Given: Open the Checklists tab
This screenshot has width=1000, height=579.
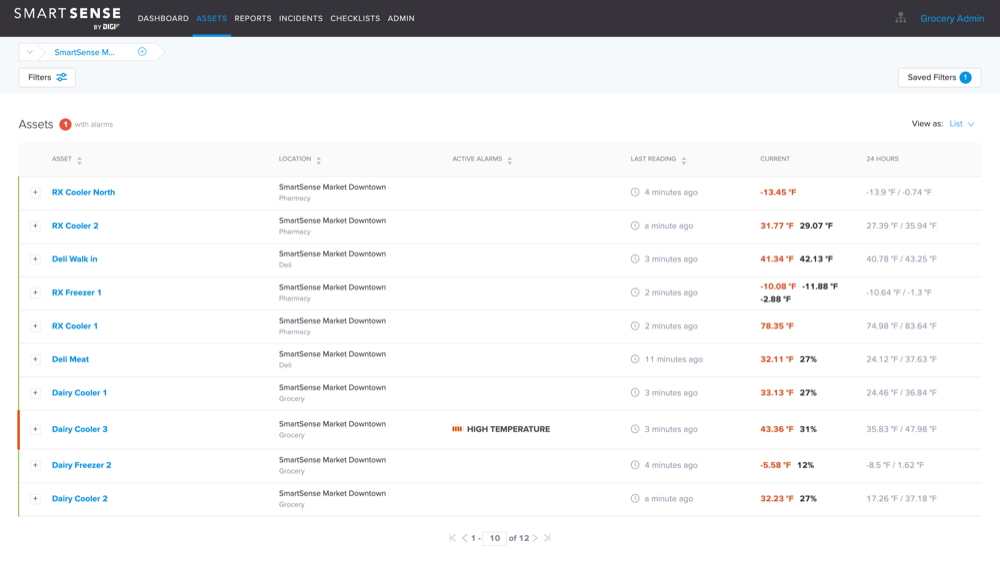Looking at the screenshot, I should [355, 18].
